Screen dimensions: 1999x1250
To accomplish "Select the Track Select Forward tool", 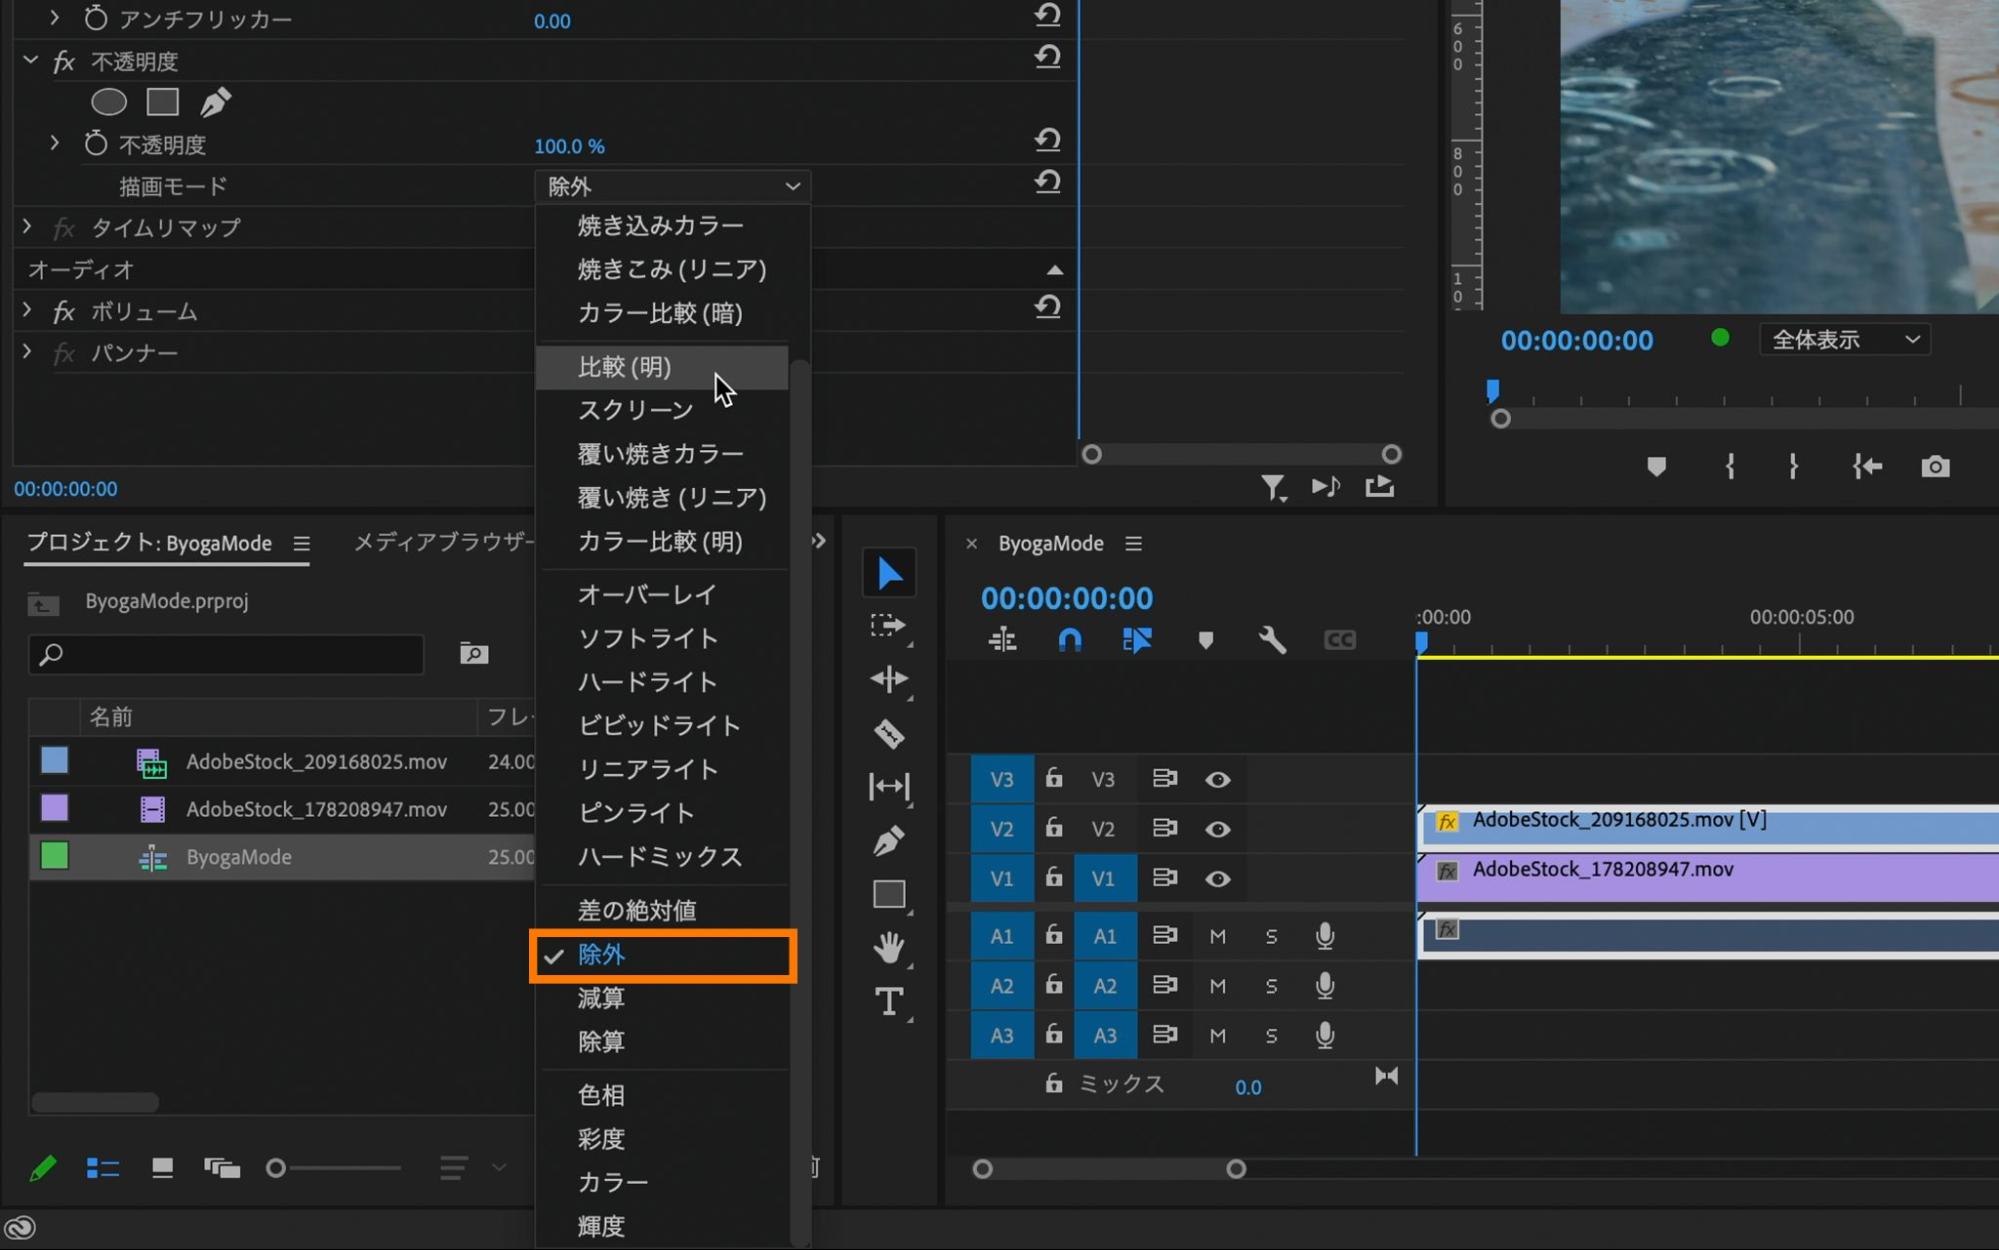I will pyautogui.click(x=888, y=627).
